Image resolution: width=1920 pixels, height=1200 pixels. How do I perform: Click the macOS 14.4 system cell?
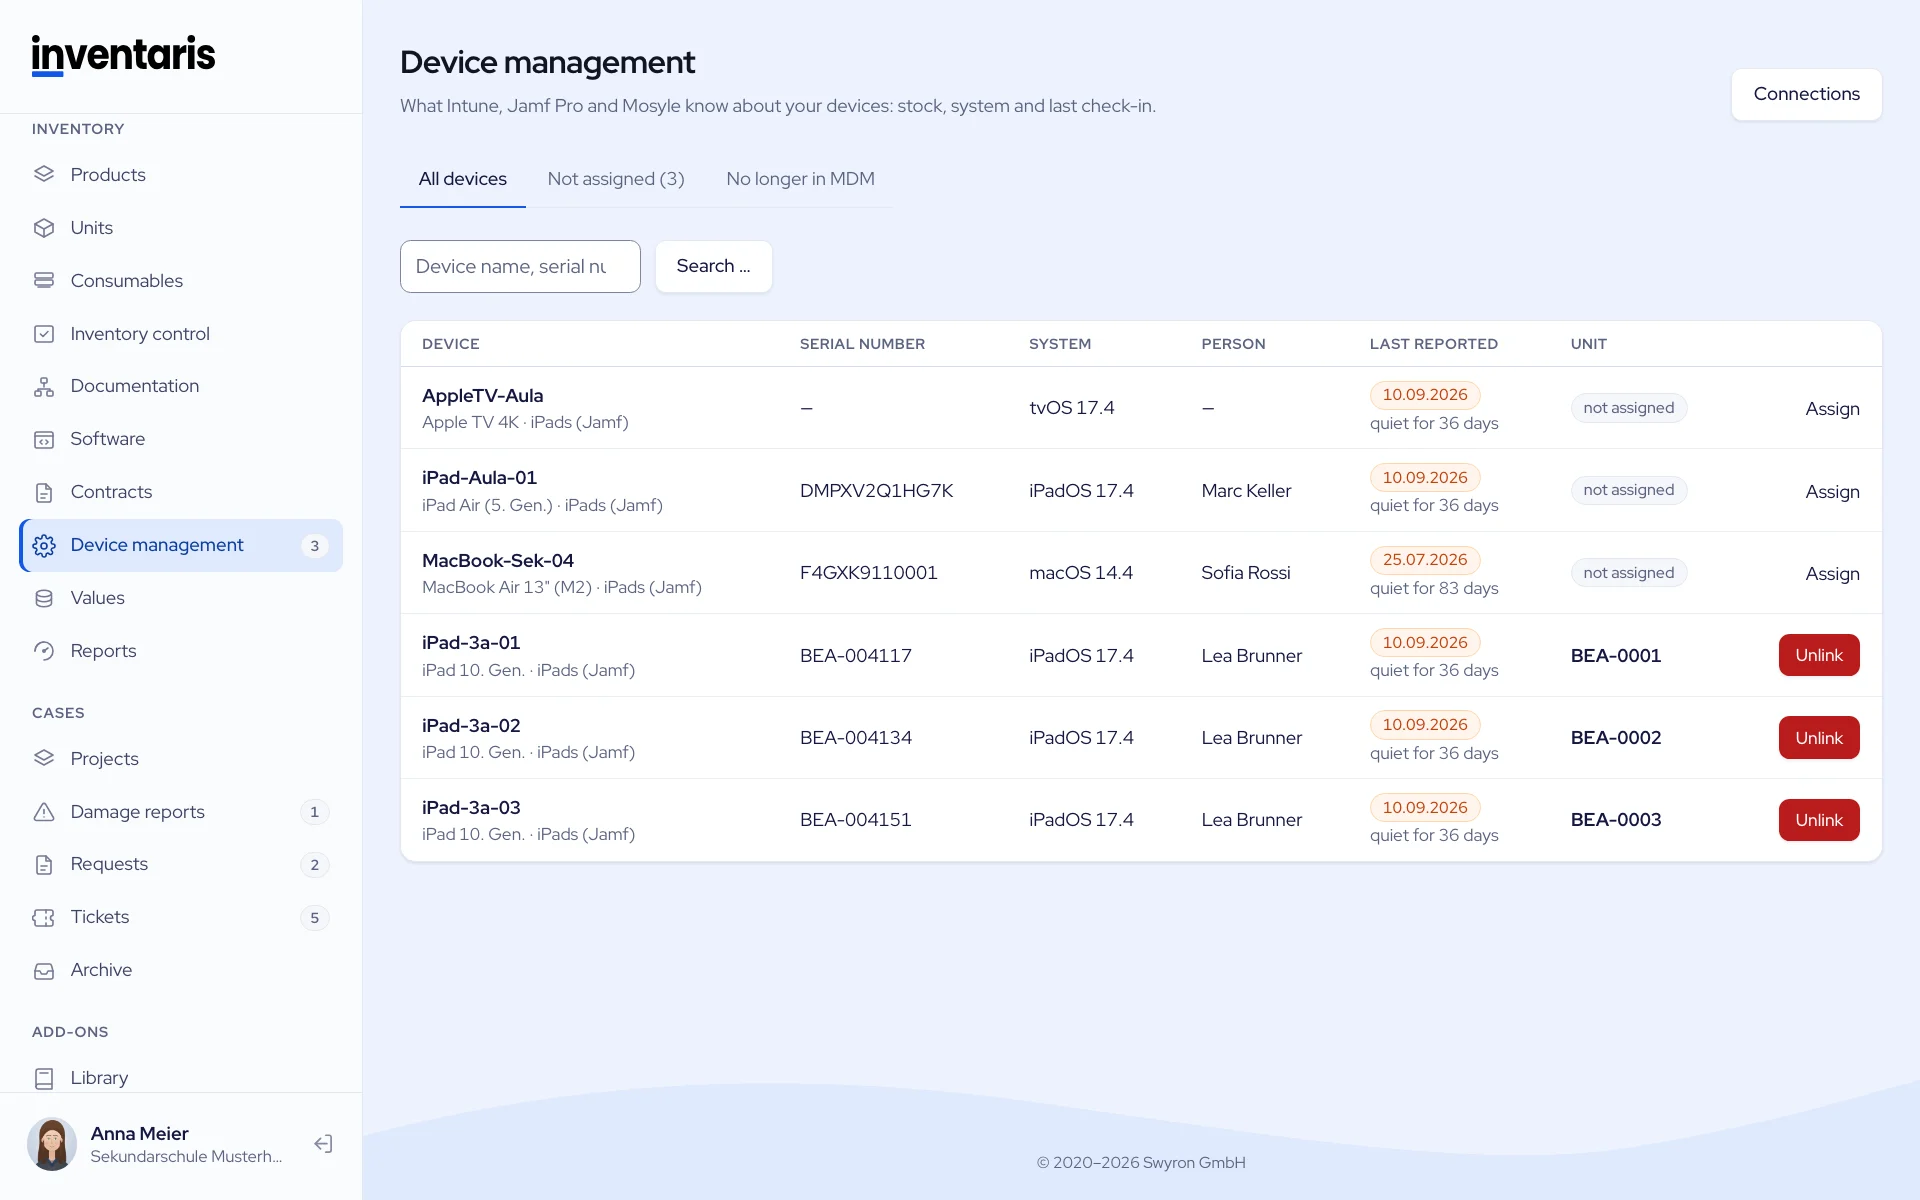[x=1080, y=573]
